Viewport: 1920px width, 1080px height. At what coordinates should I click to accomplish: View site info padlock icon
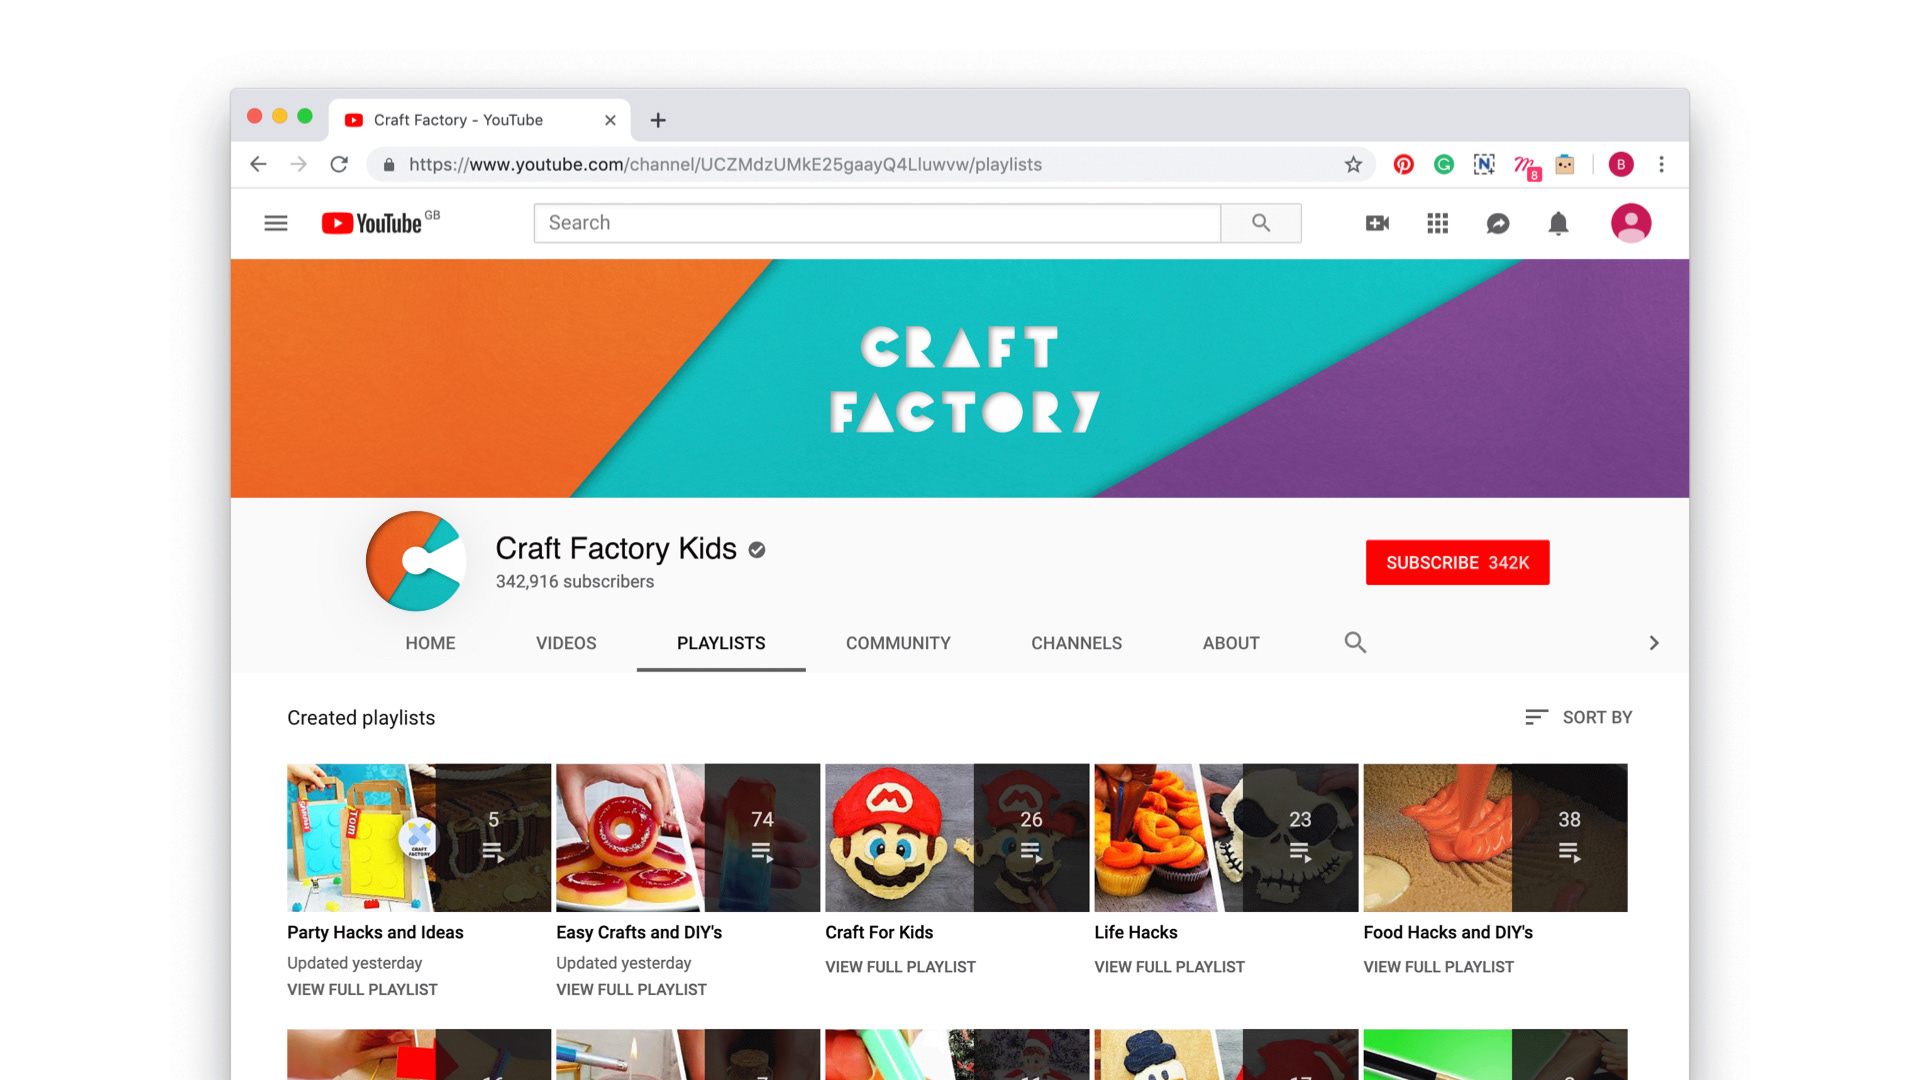point(389,164)
